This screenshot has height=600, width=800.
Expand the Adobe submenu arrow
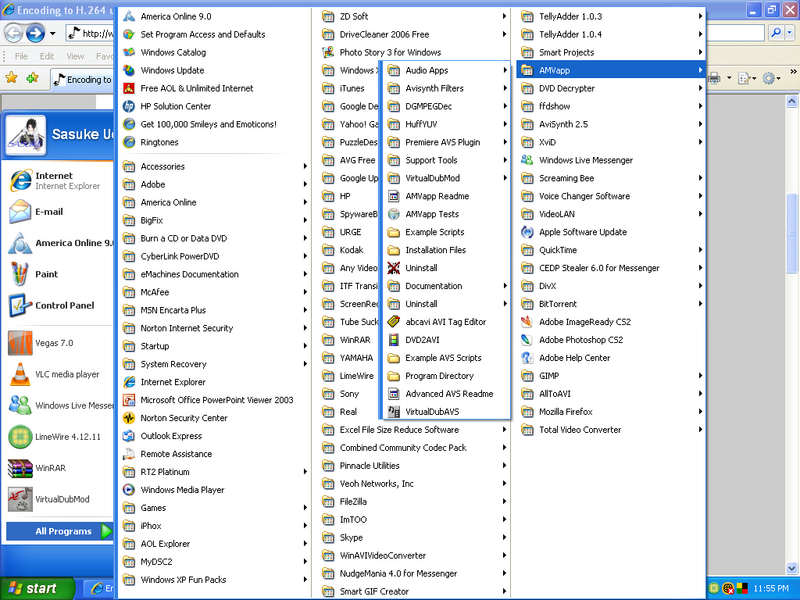click(x=305, y=184)
